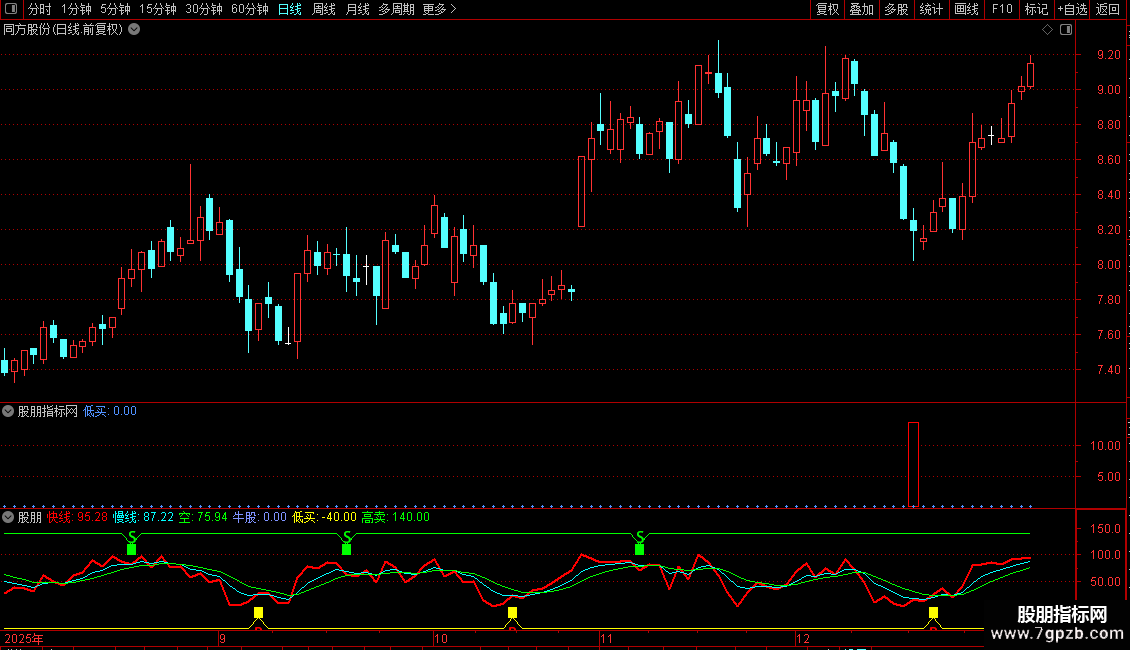
Task: Click the red 低买 signal bar
Action: point(913,464)
